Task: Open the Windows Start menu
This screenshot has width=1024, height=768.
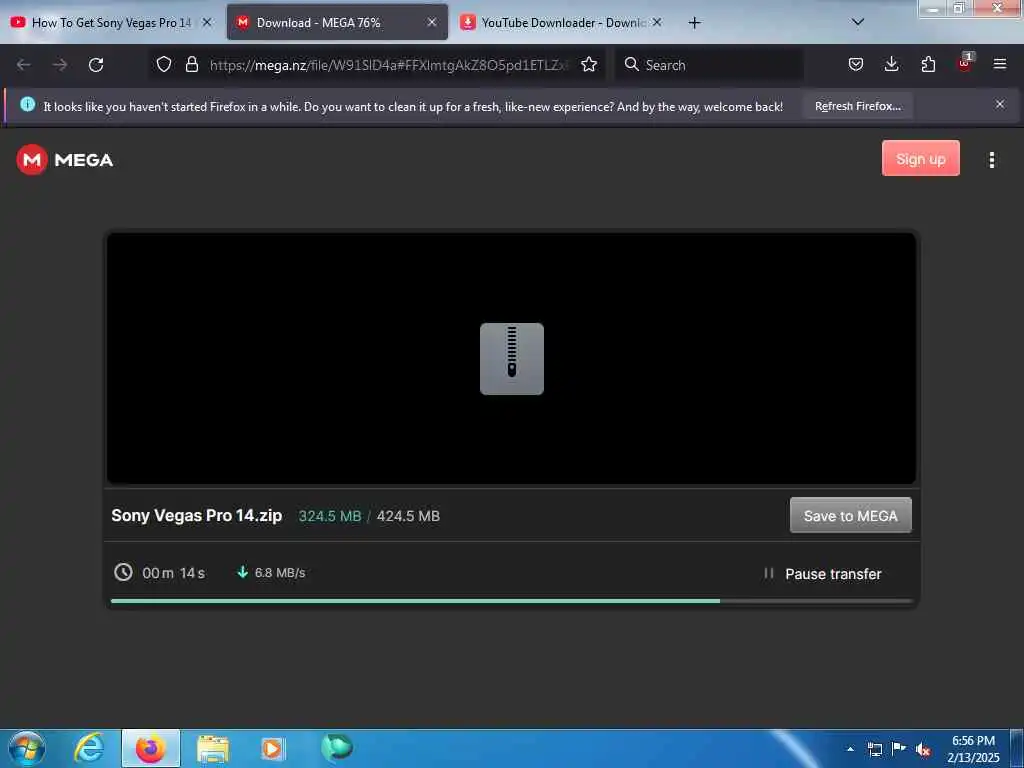Action: [x=27, y=748]
